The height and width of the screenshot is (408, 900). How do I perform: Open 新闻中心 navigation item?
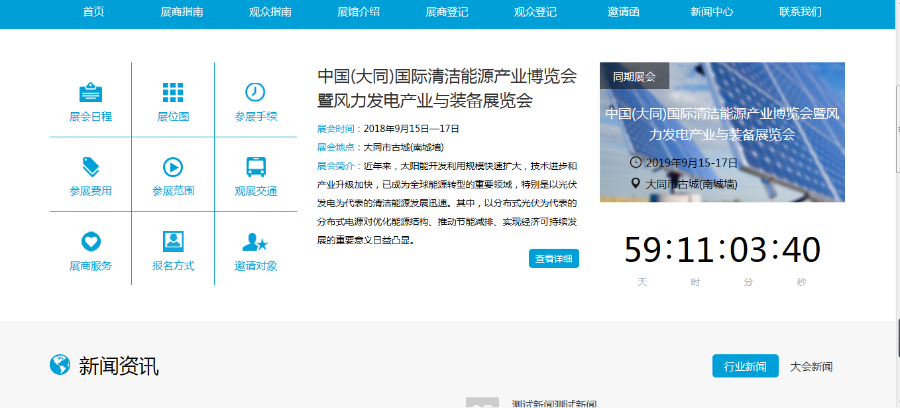712,12
